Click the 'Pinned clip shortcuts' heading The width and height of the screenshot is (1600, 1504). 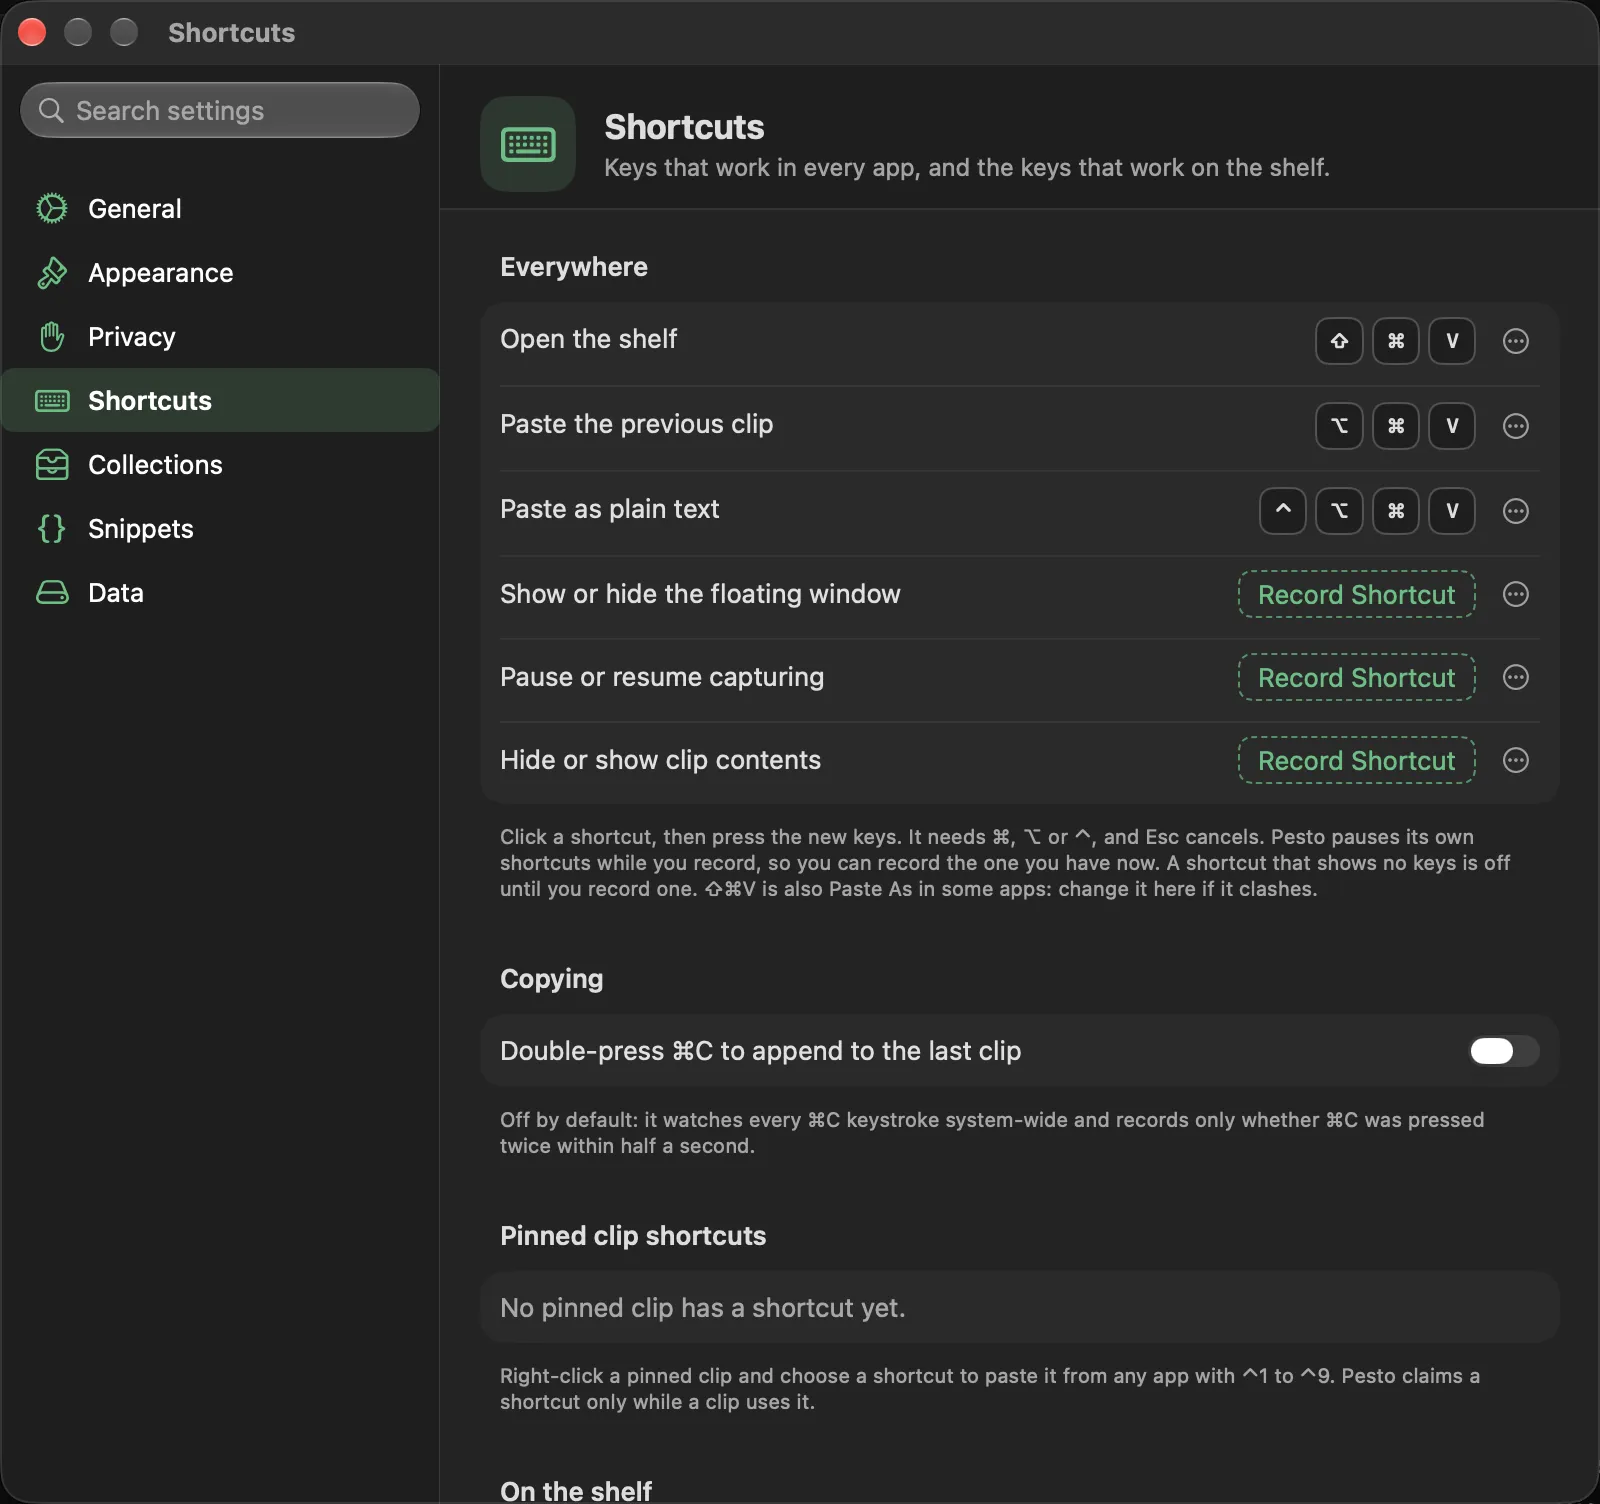pos(633,1236)
